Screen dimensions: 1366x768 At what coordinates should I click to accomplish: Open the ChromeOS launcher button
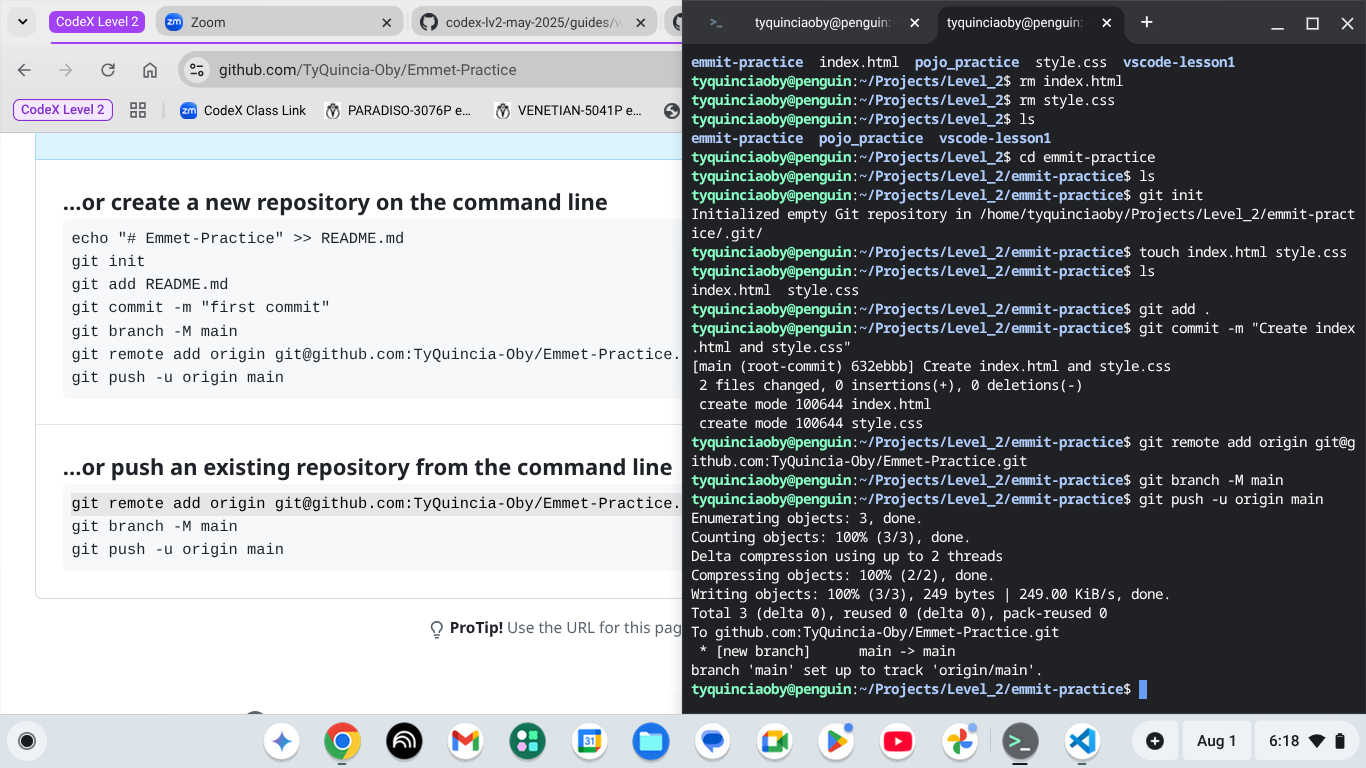click(27, 741)
